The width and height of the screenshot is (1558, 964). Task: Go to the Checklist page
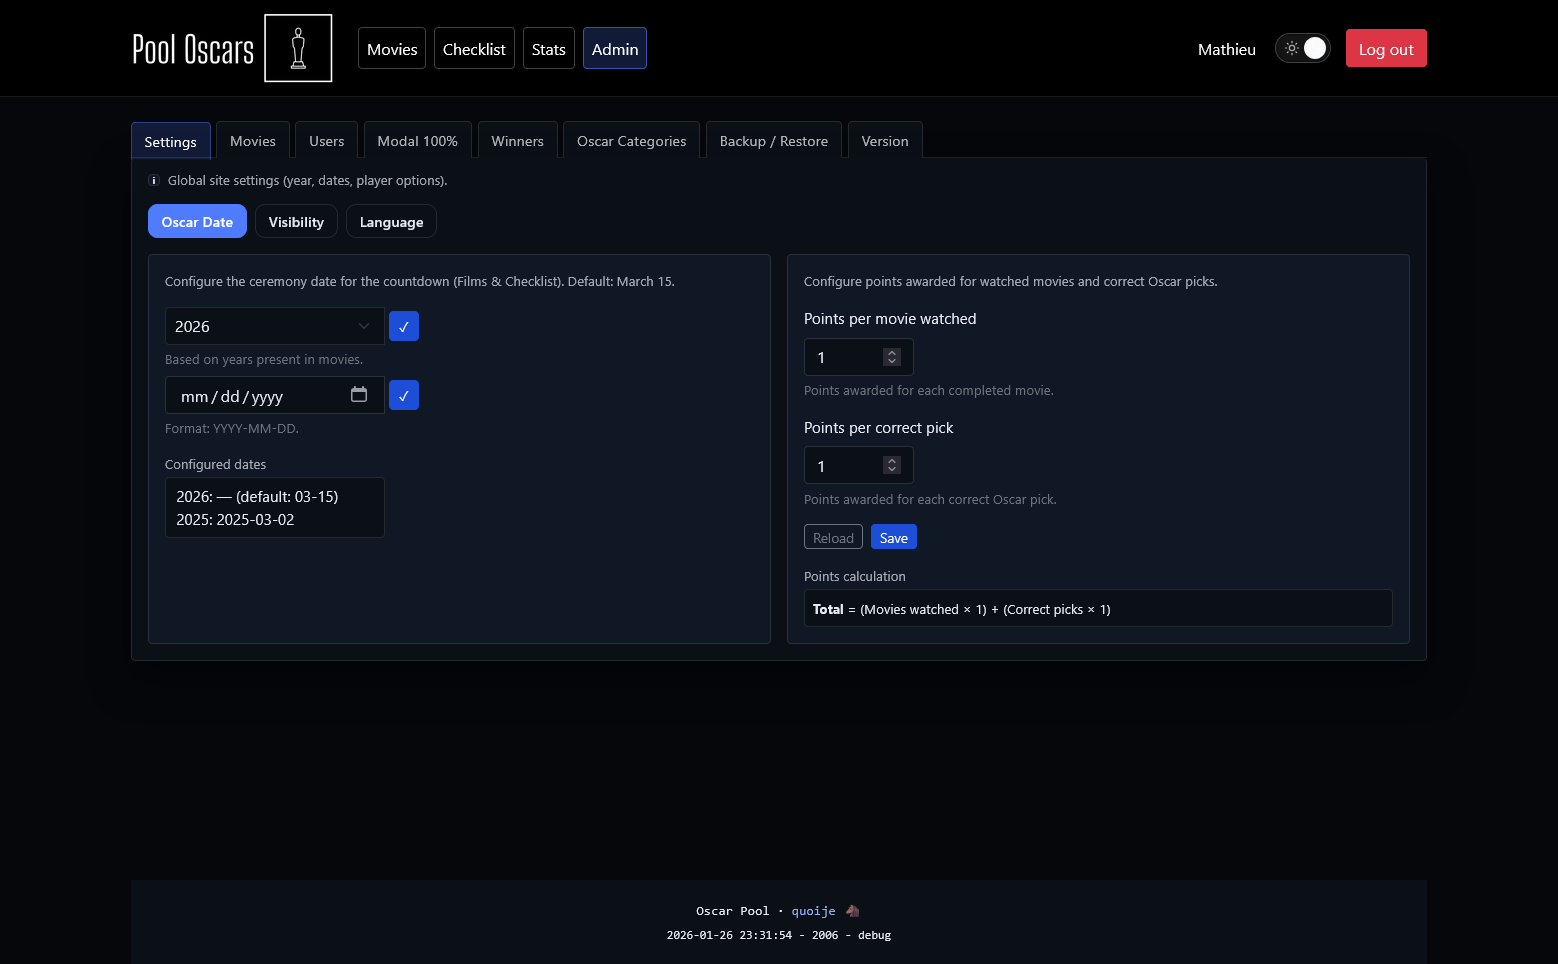click(x=474, y=48)
